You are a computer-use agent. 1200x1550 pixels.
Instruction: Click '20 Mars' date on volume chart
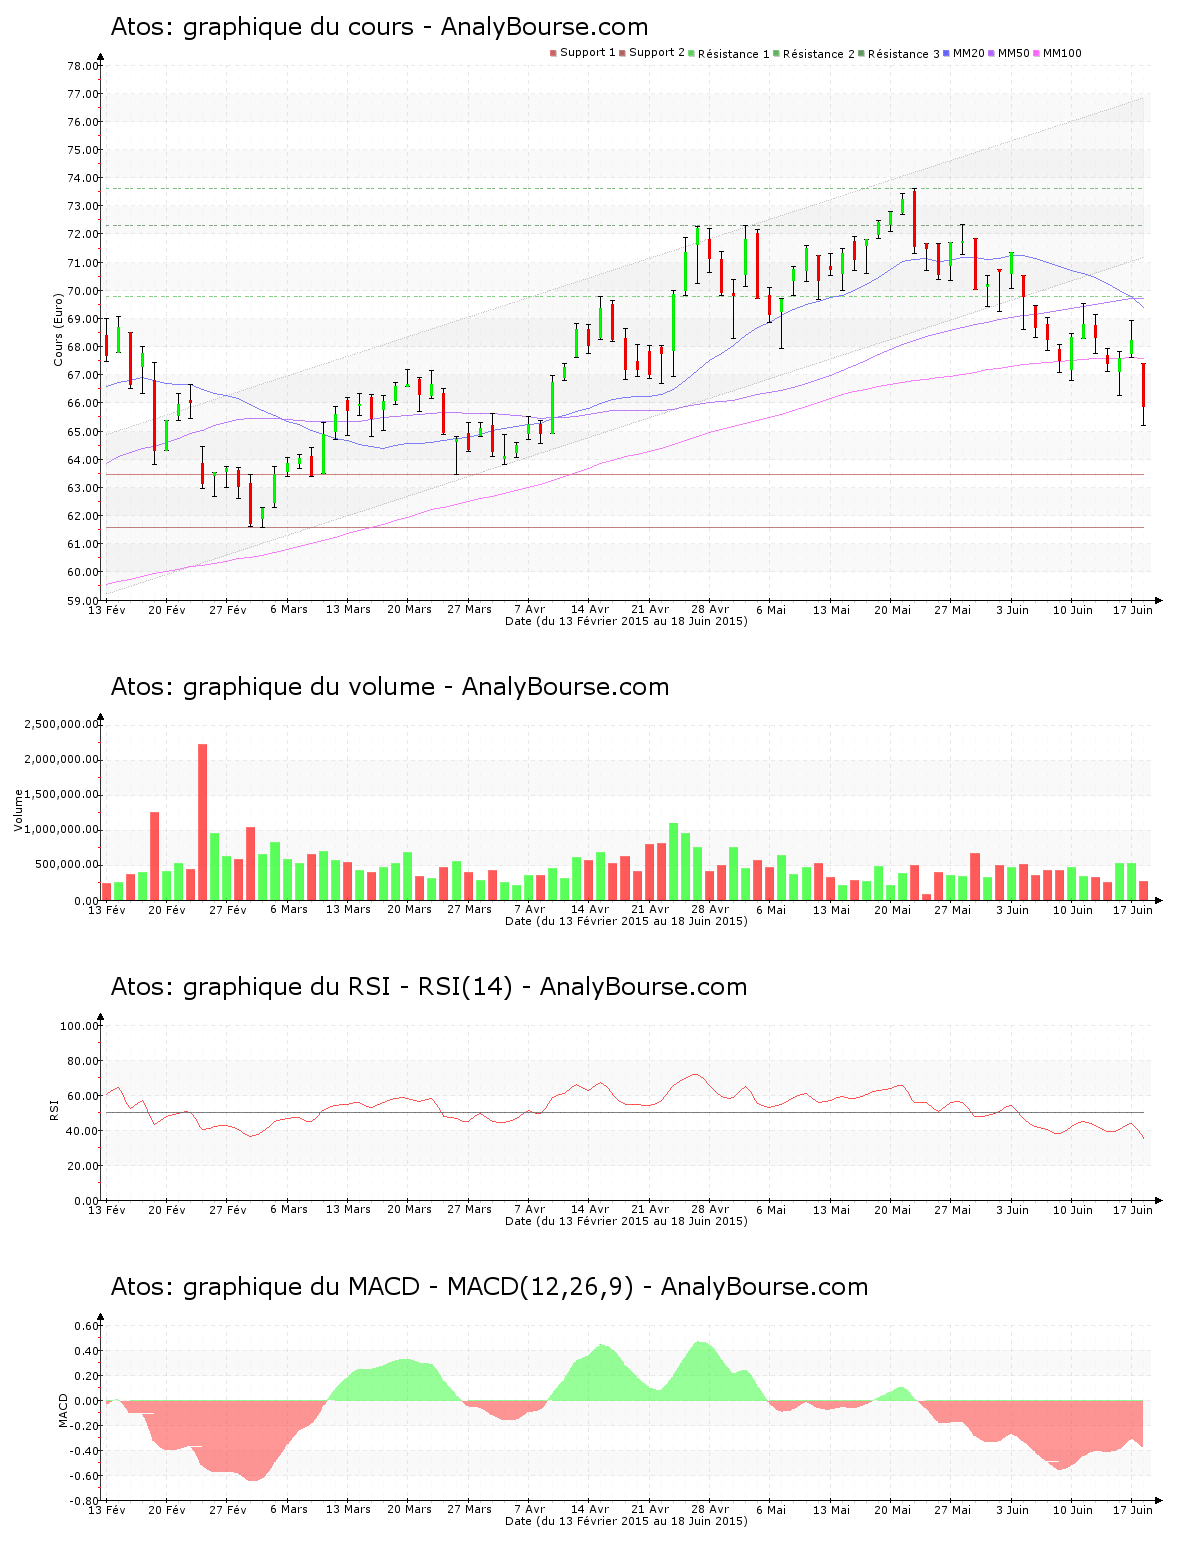[x=409, y=910]
